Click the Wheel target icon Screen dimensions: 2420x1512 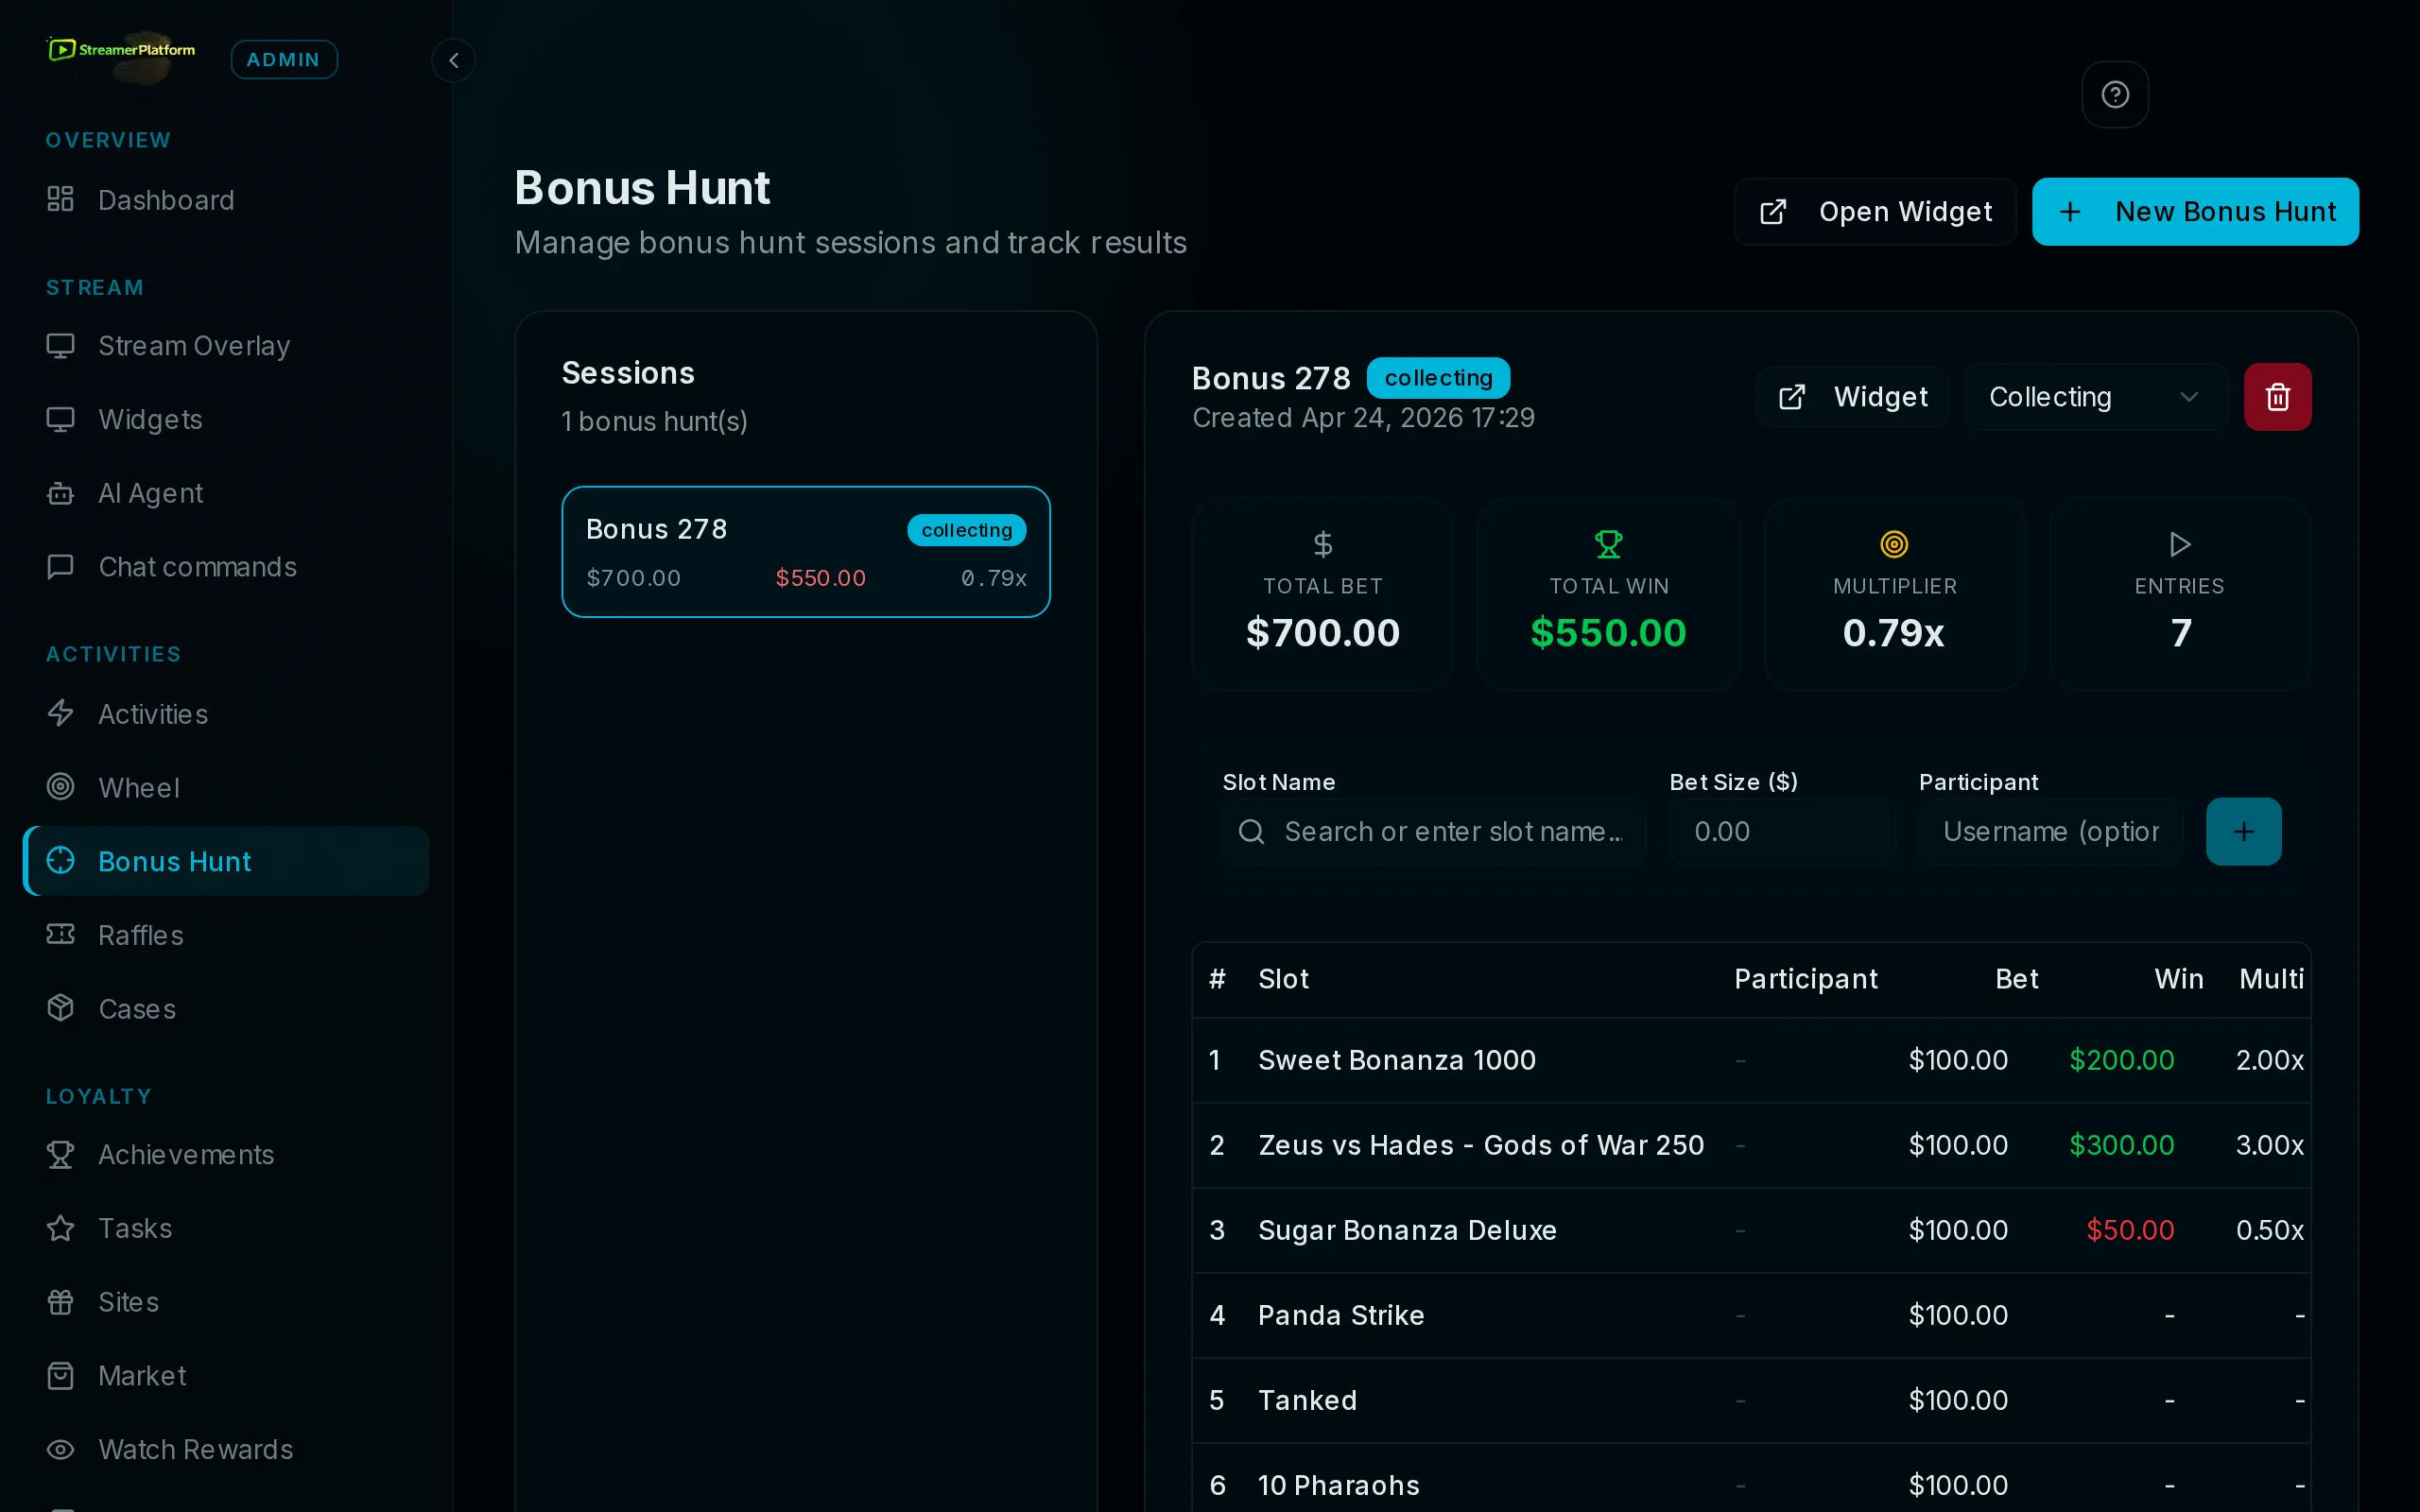click(x=61, y=787)
